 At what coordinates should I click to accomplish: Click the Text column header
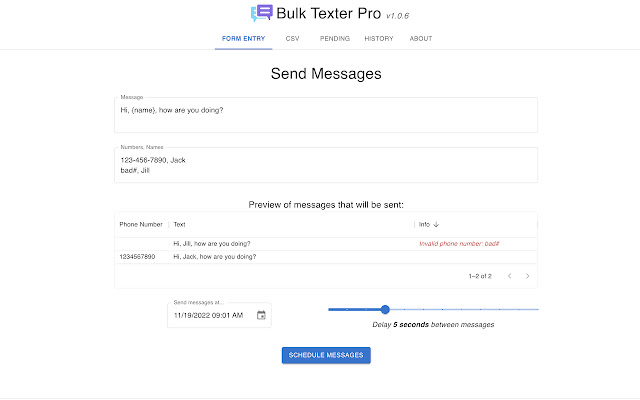coord(180,224)
